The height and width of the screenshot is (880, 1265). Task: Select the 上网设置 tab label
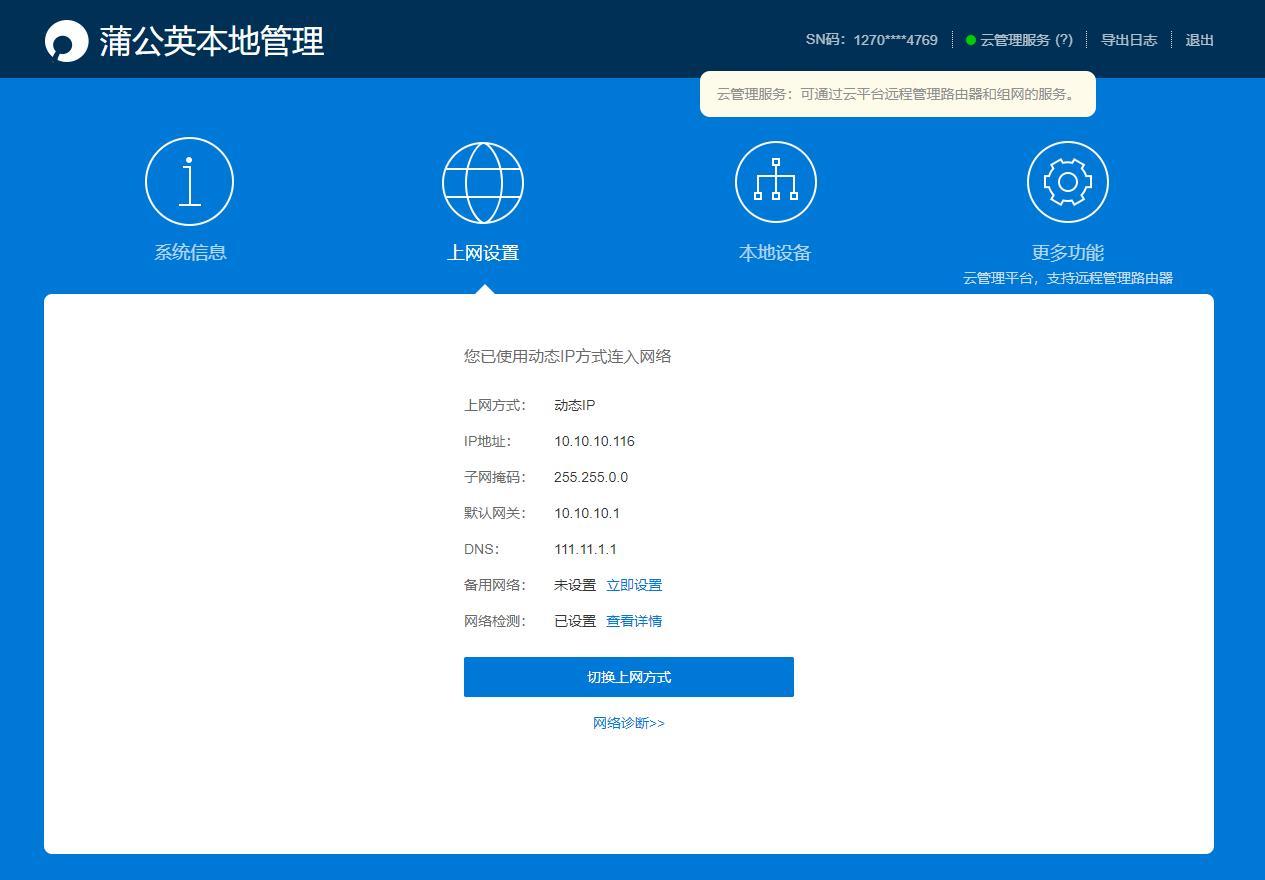pos(483,253)
